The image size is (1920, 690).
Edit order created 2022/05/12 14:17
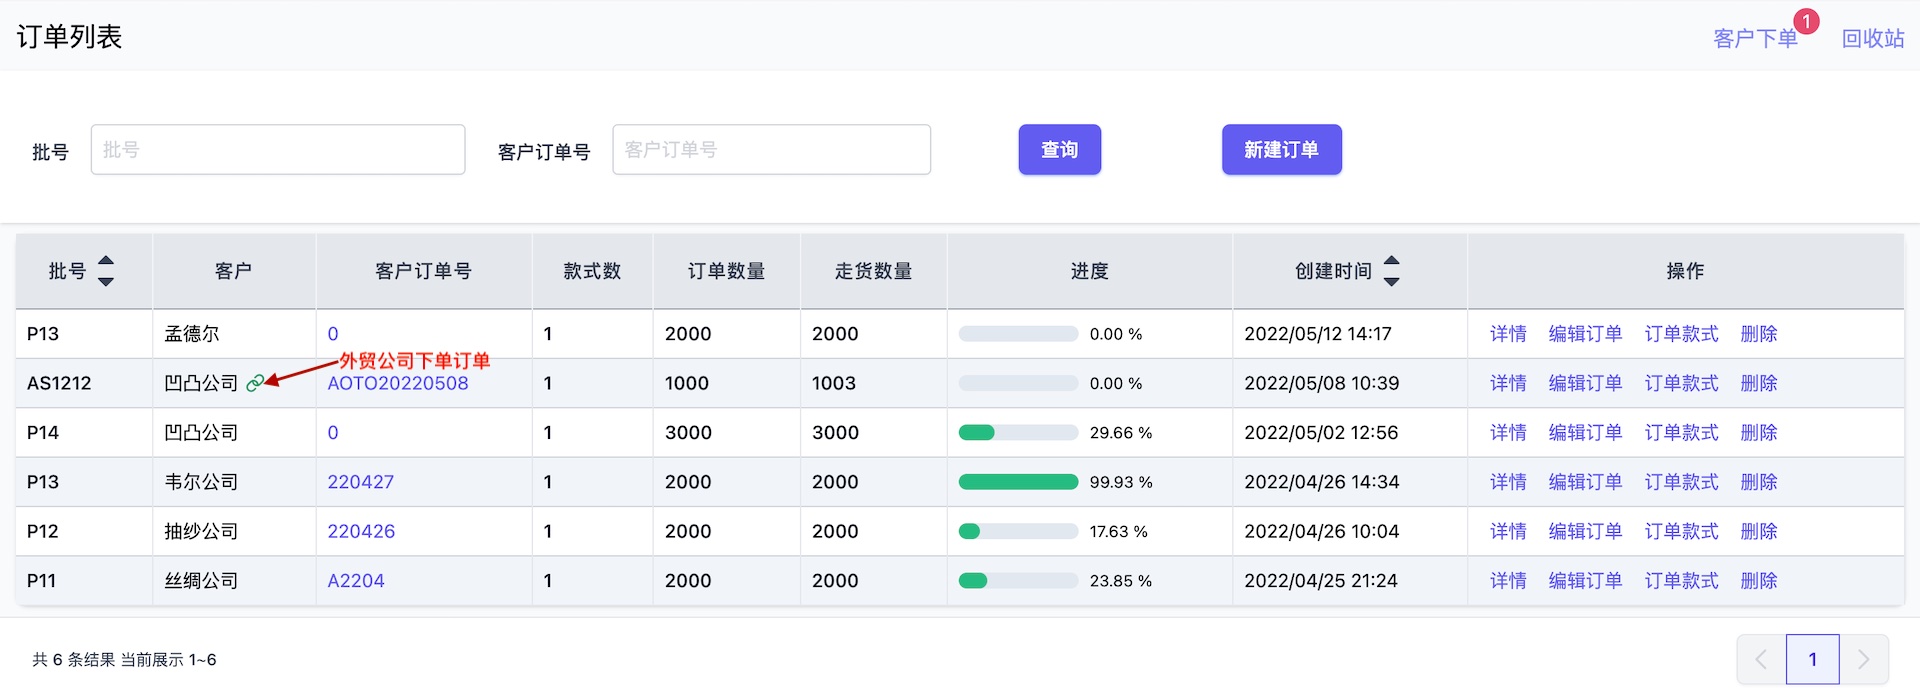coord(1585,334)
